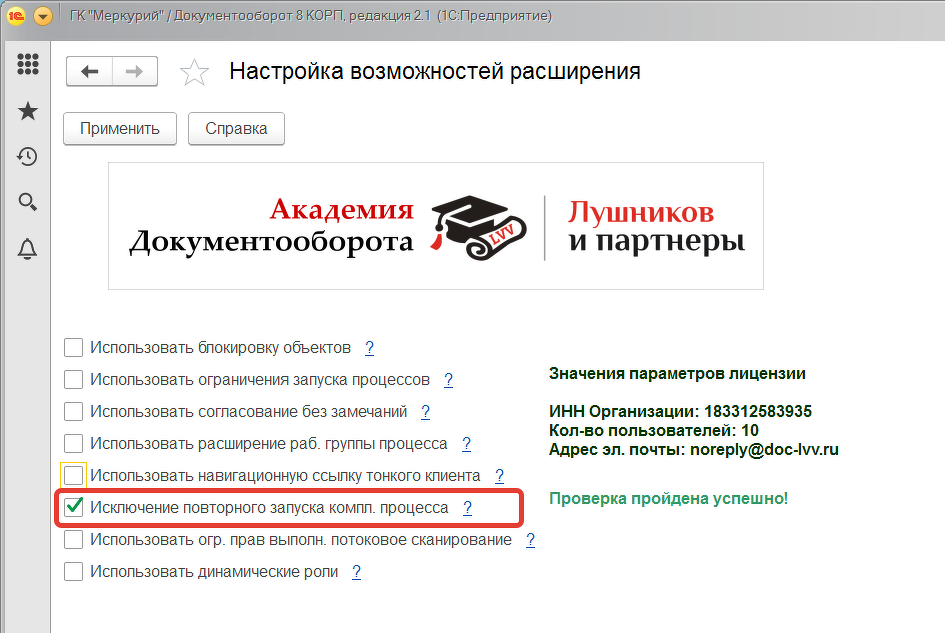945x633 pixels.
Task: Go forward with the right arrow button
Action: pos(134,72)
